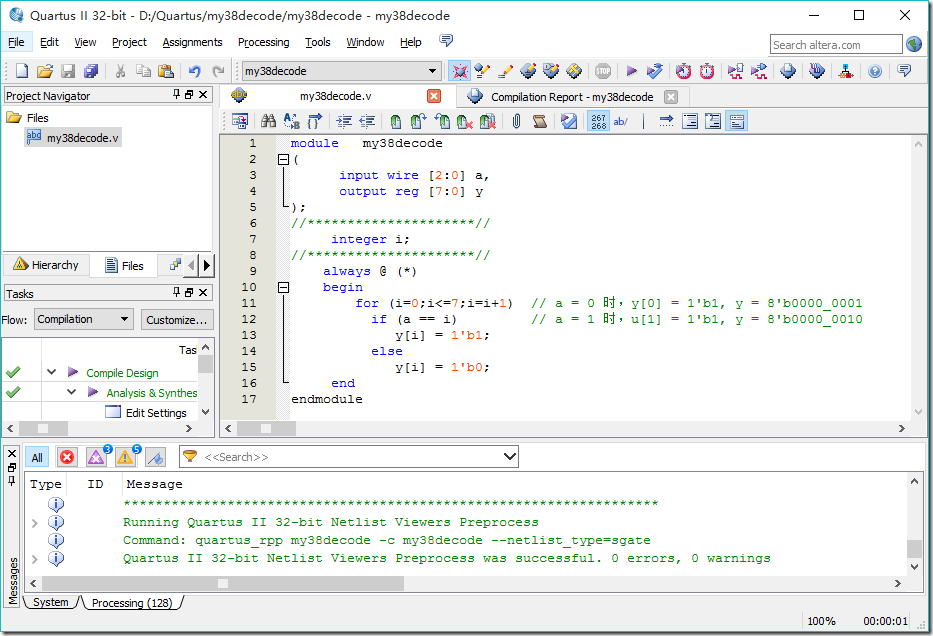Switch to the Hierarchy tab
The image size is (933, 636).
click(x=46, y=265)
